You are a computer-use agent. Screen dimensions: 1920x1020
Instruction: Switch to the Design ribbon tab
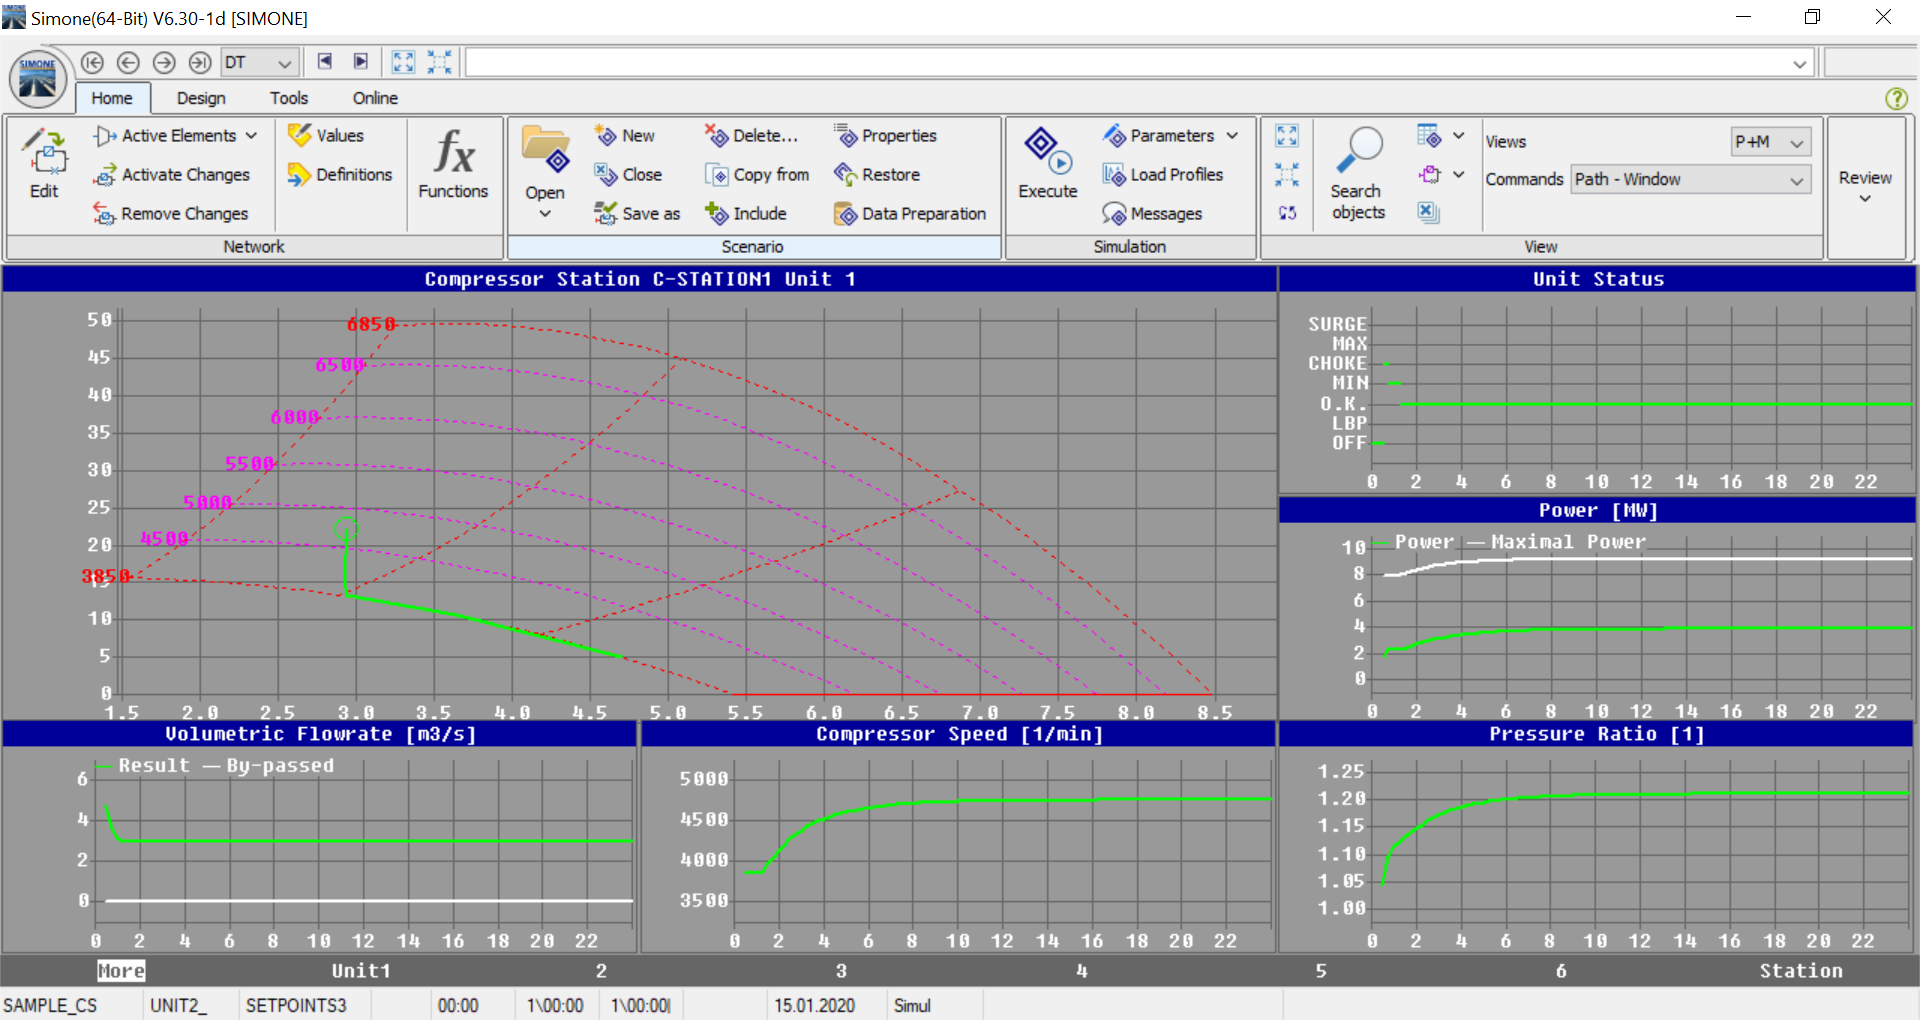(201, 98)
